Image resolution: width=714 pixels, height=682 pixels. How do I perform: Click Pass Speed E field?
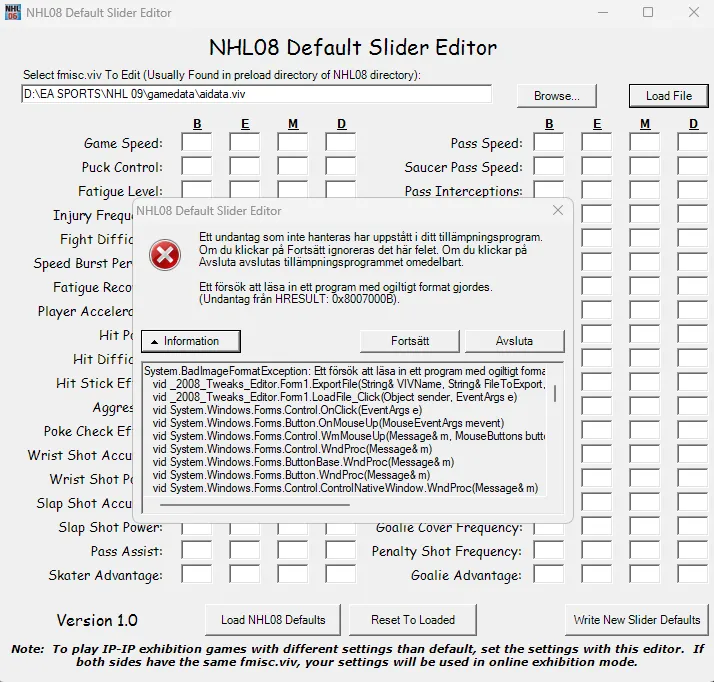(597, 143)
